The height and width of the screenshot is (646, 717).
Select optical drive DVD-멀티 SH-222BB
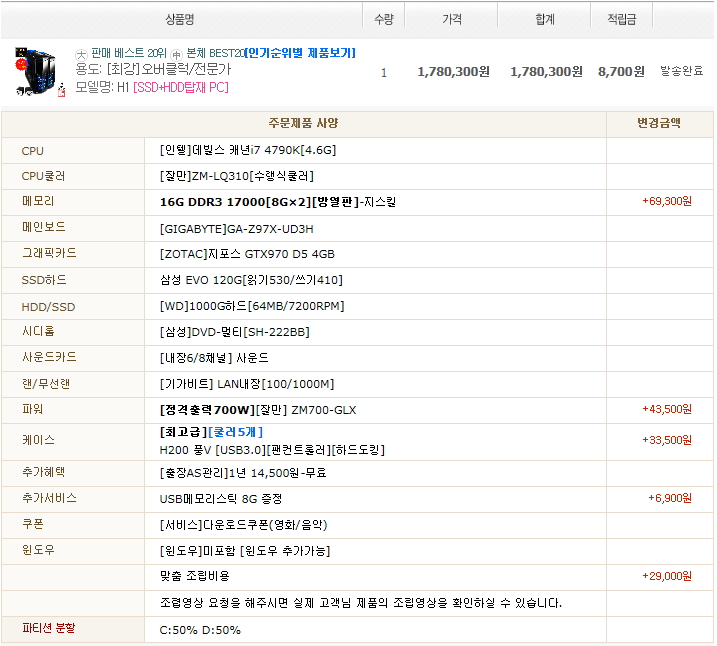235,332
